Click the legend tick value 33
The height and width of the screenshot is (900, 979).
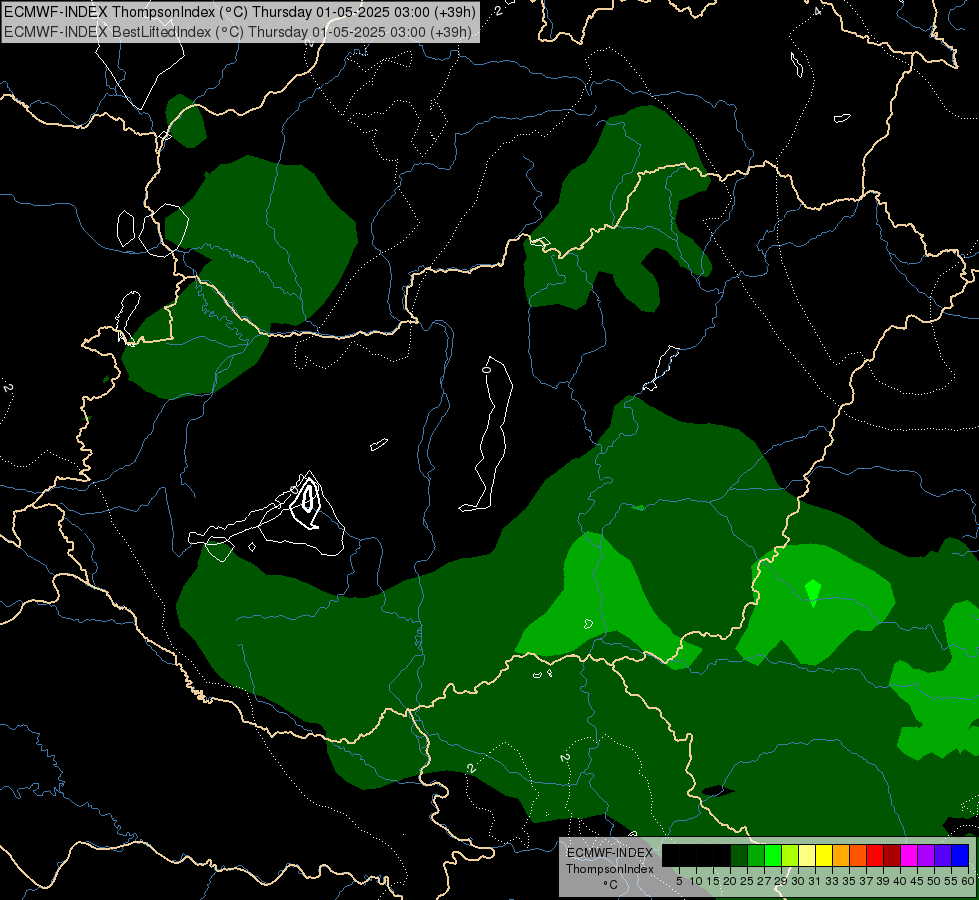[x=832, y=881]
